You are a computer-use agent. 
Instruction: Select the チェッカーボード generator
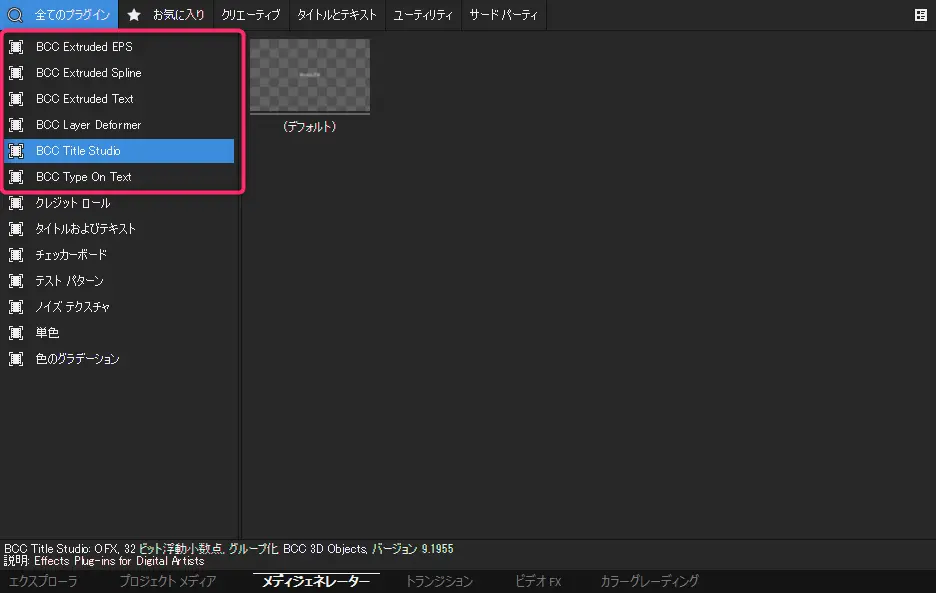119,255
